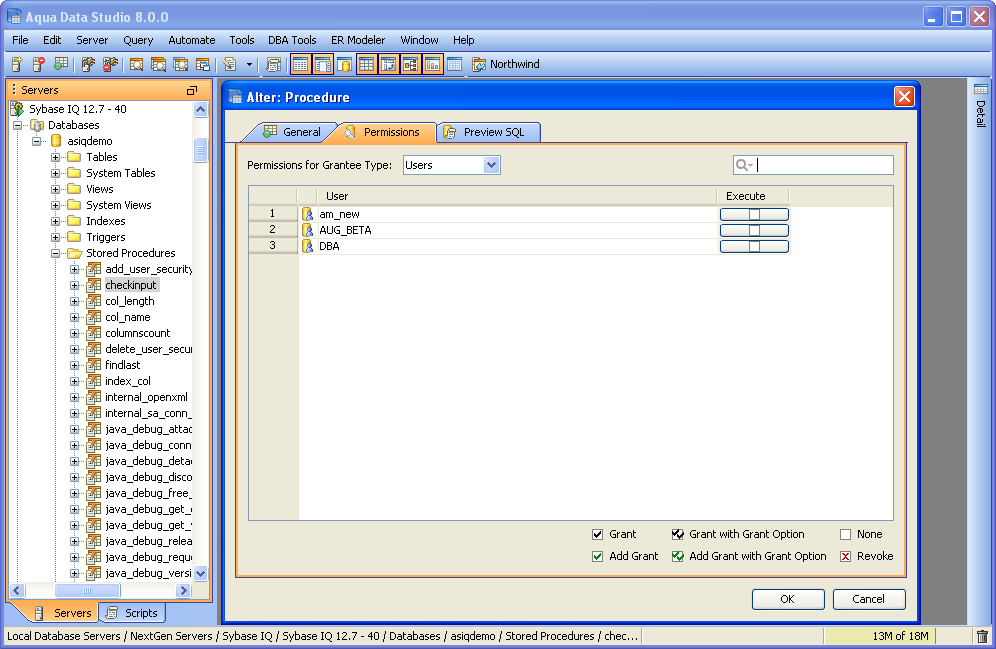This screenshot has height=649, width=996.
Task: Click the trash can memory icon
Action: click(x=982, y=636)
